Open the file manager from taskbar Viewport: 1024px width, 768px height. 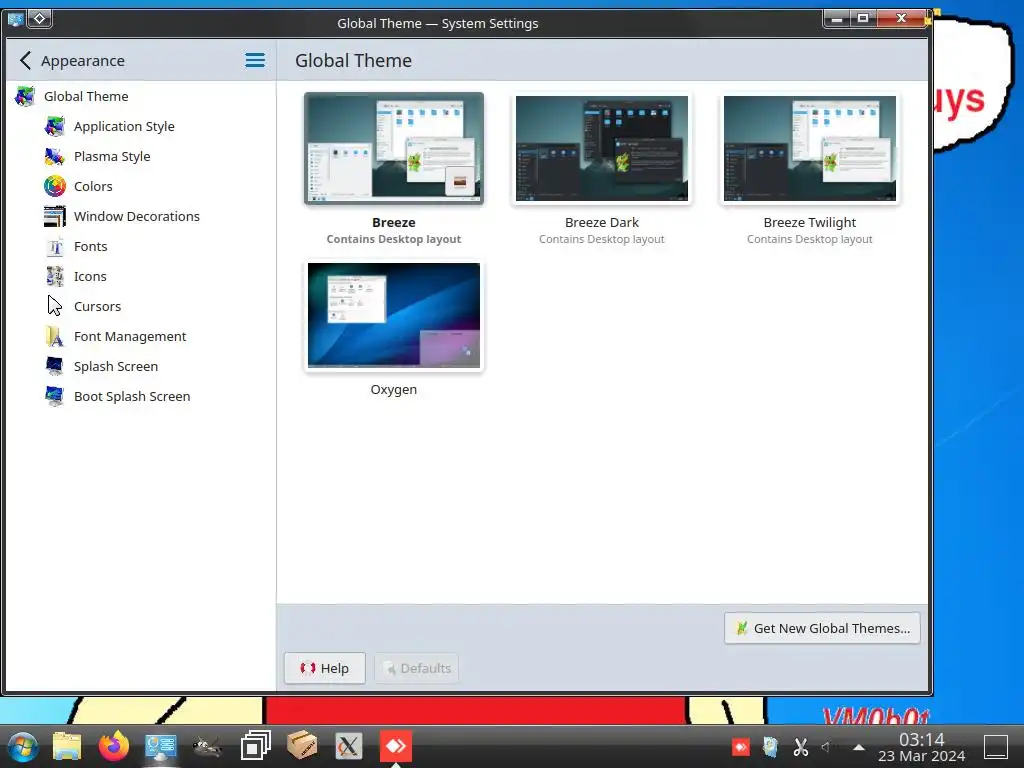(67, 746)
